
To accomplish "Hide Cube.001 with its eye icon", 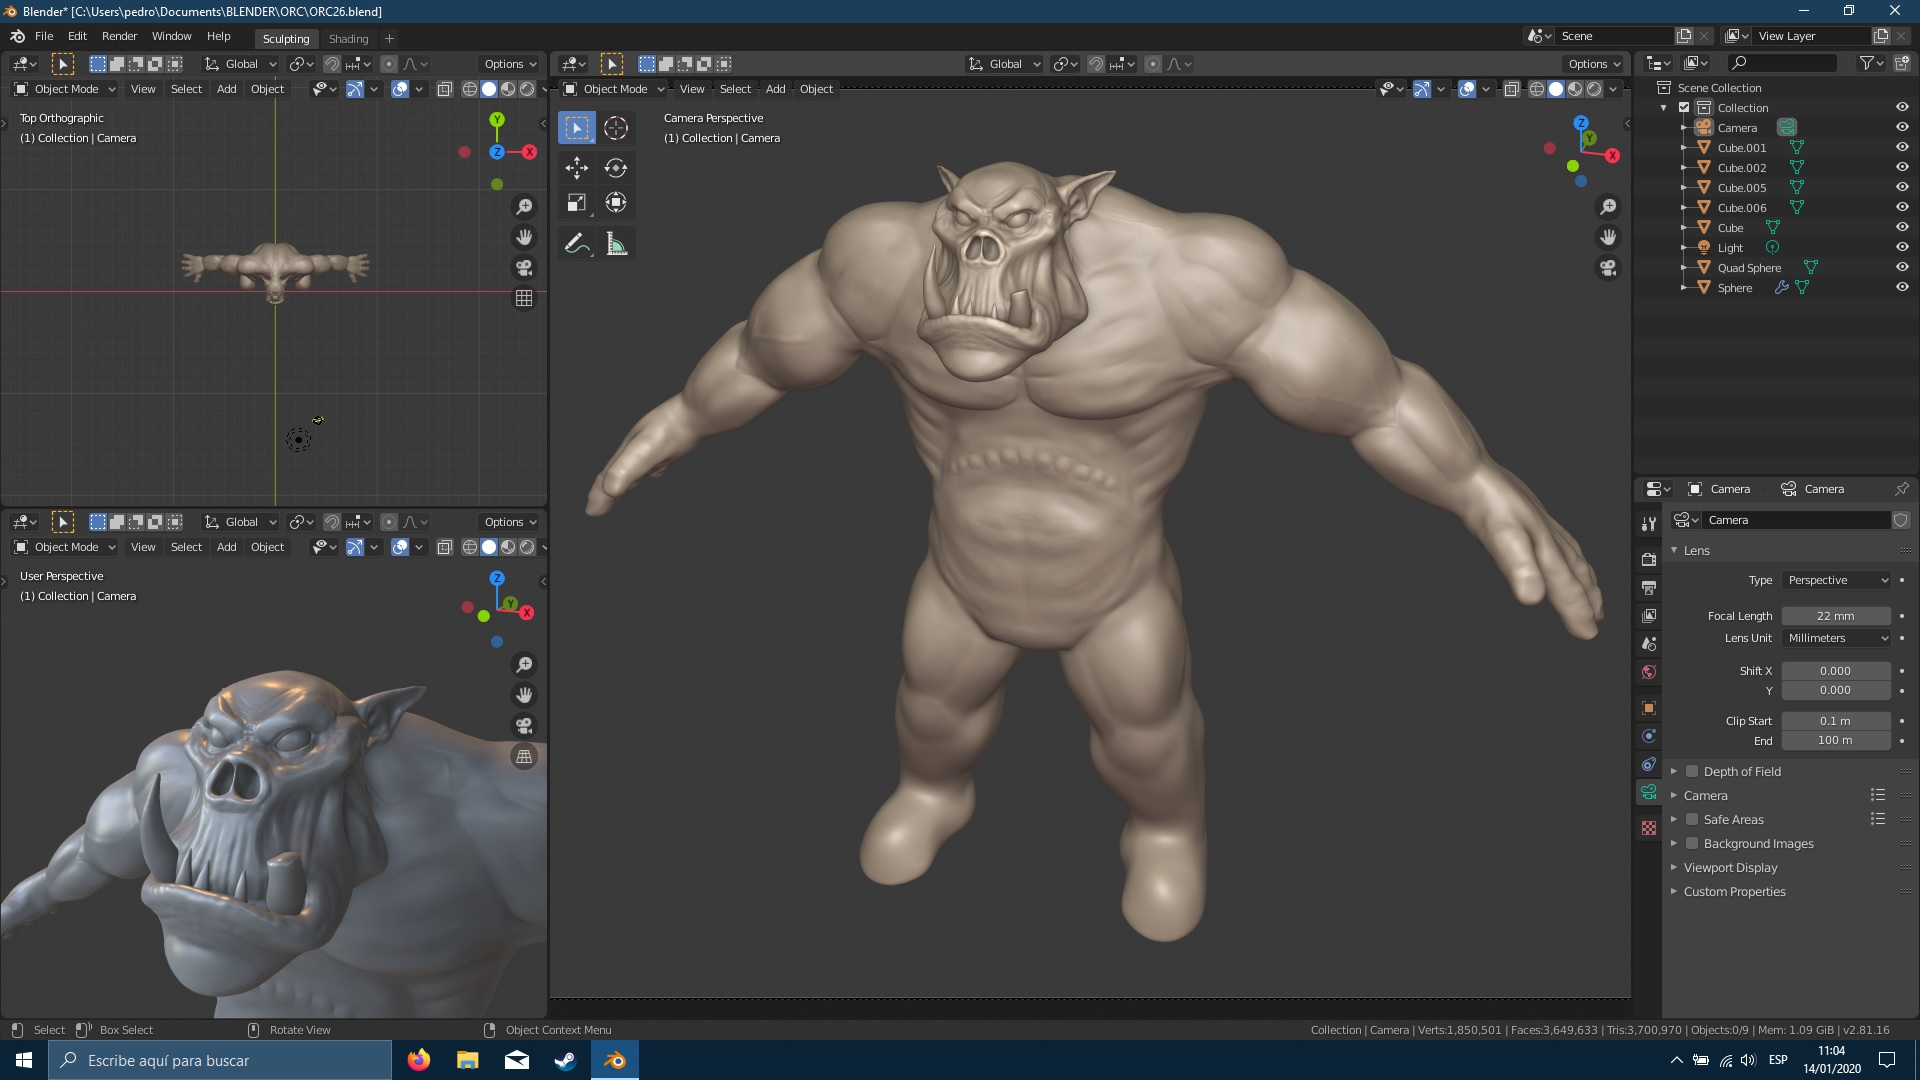I will [x=1902, y=147].
